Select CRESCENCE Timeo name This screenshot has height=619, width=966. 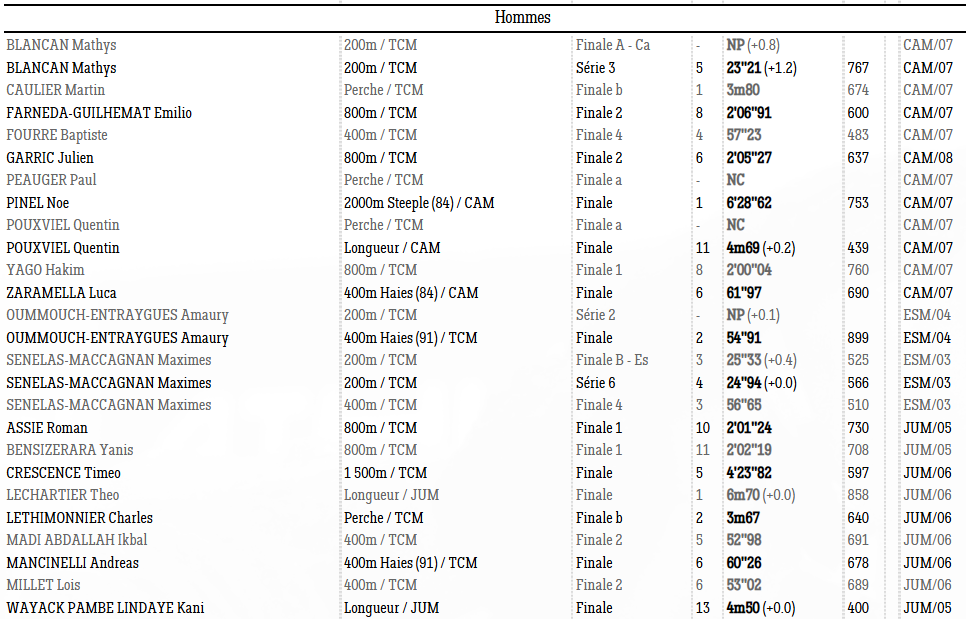point(63,472)
